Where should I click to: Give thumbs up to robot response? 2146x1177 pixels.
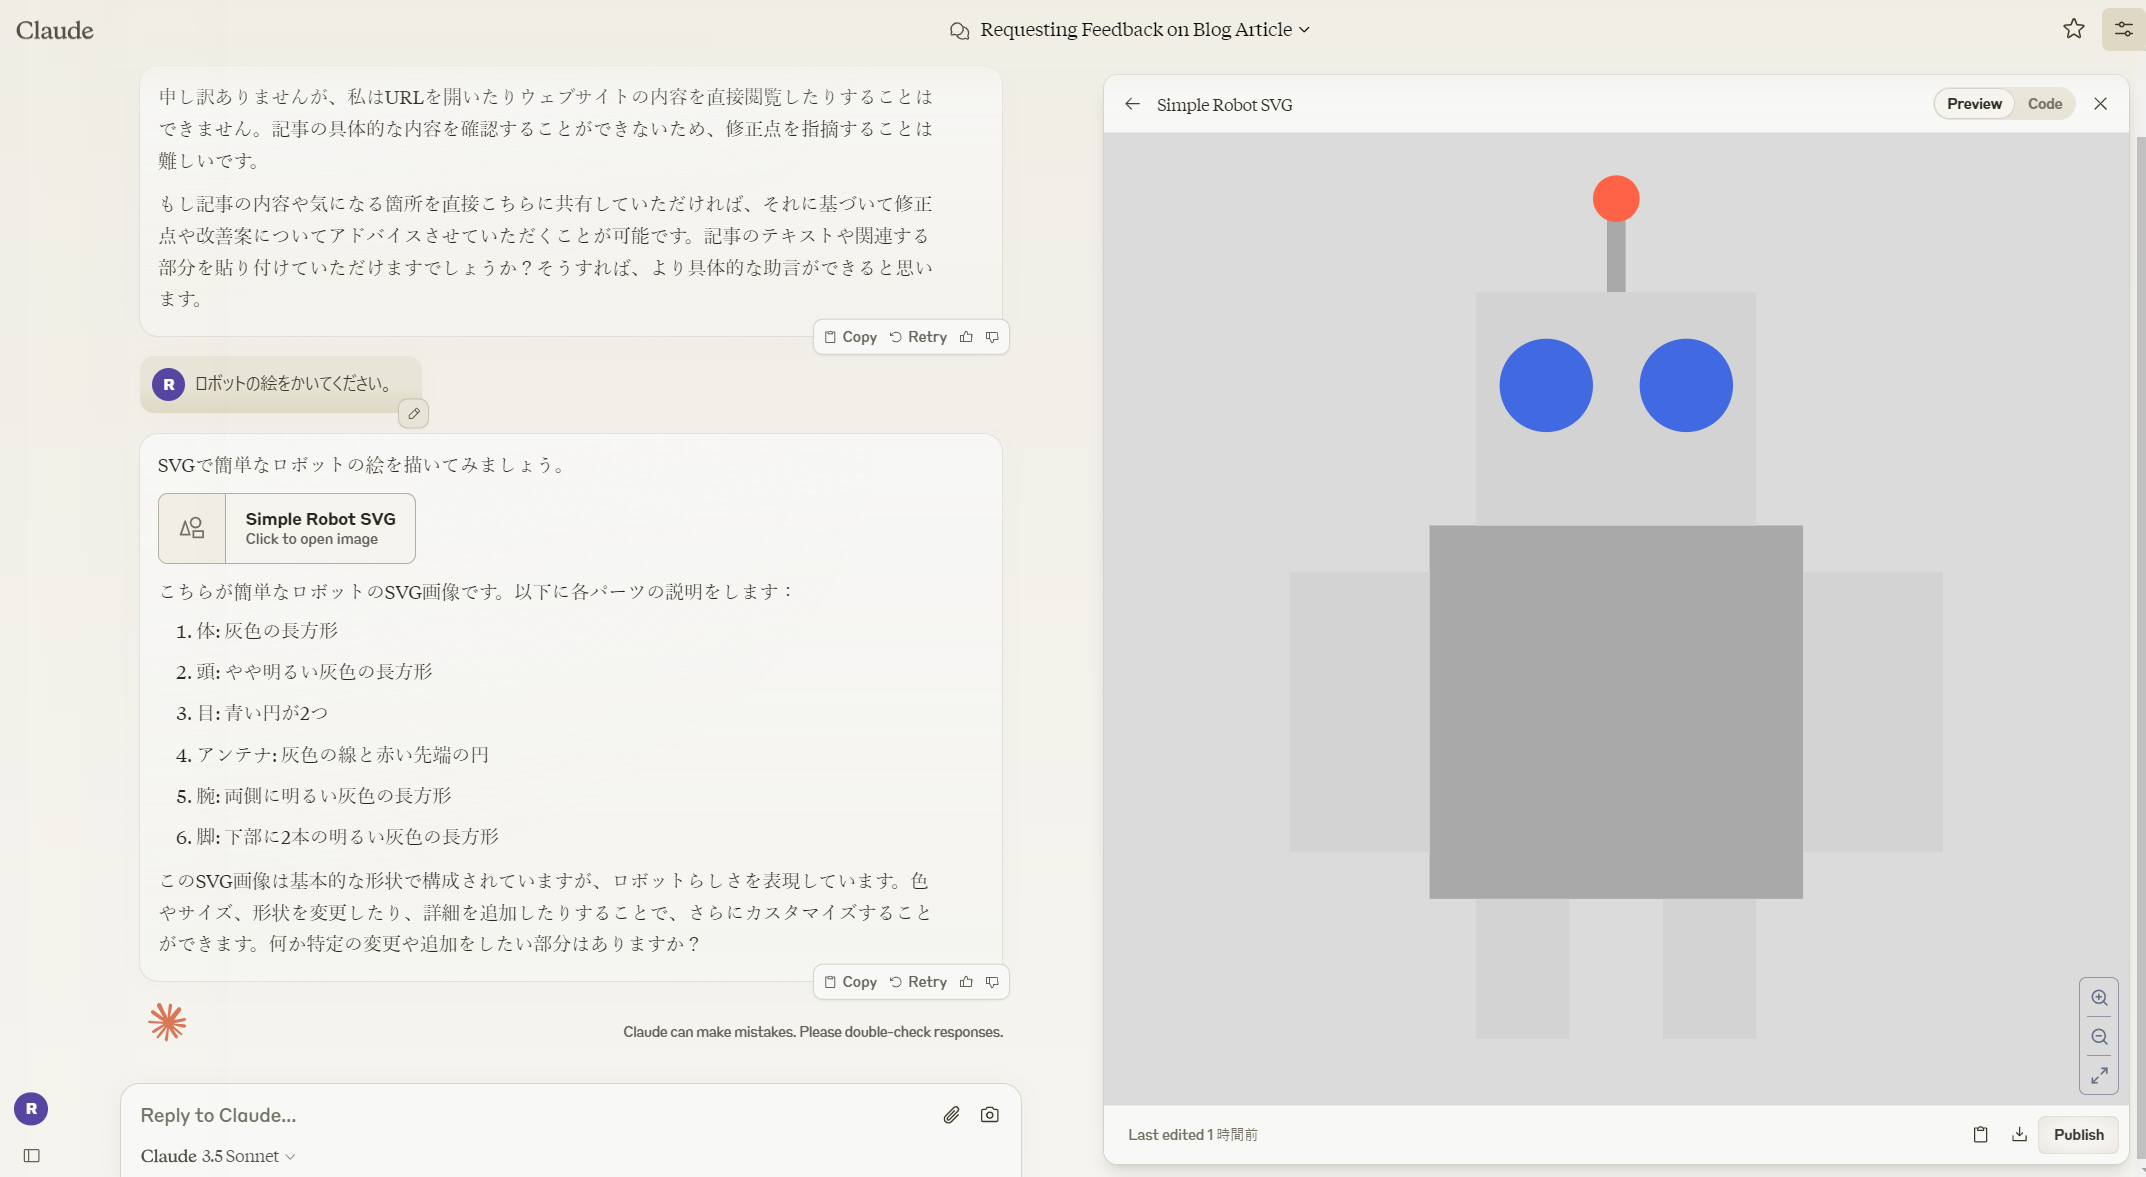click(966, 982)
